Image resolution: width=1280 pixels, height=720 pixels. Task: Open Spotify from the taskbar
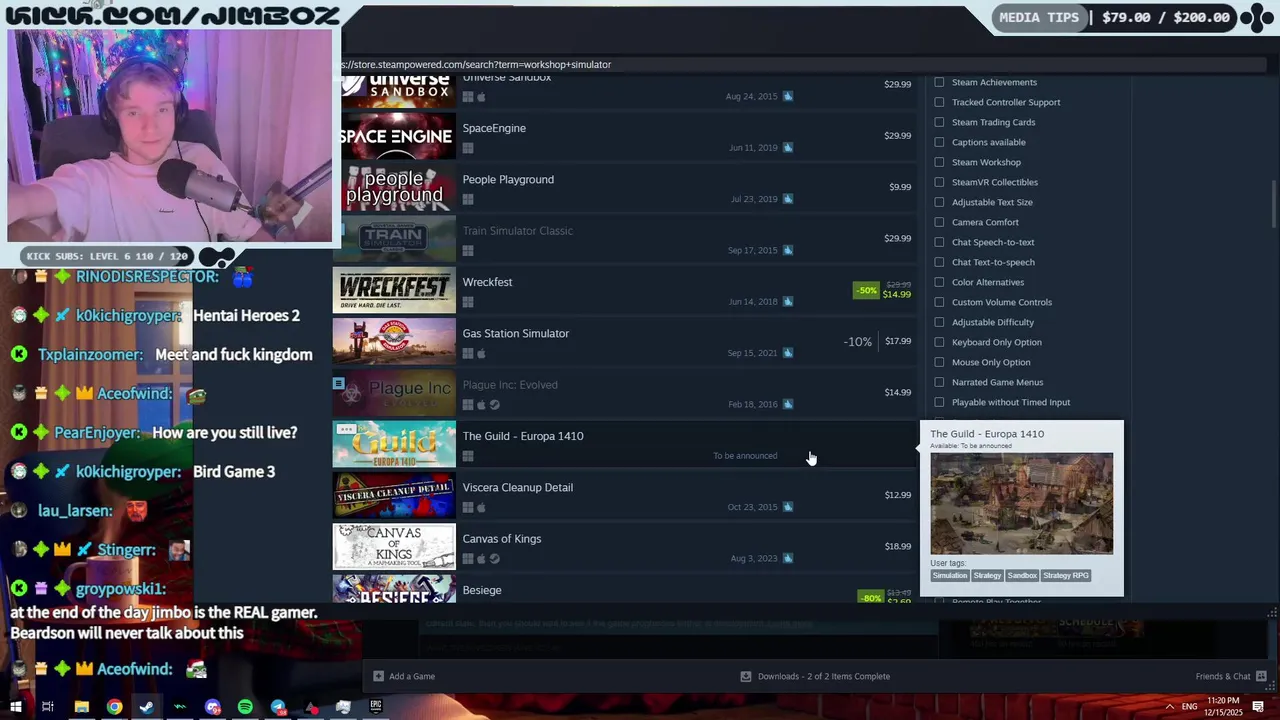tap(245, 707)
